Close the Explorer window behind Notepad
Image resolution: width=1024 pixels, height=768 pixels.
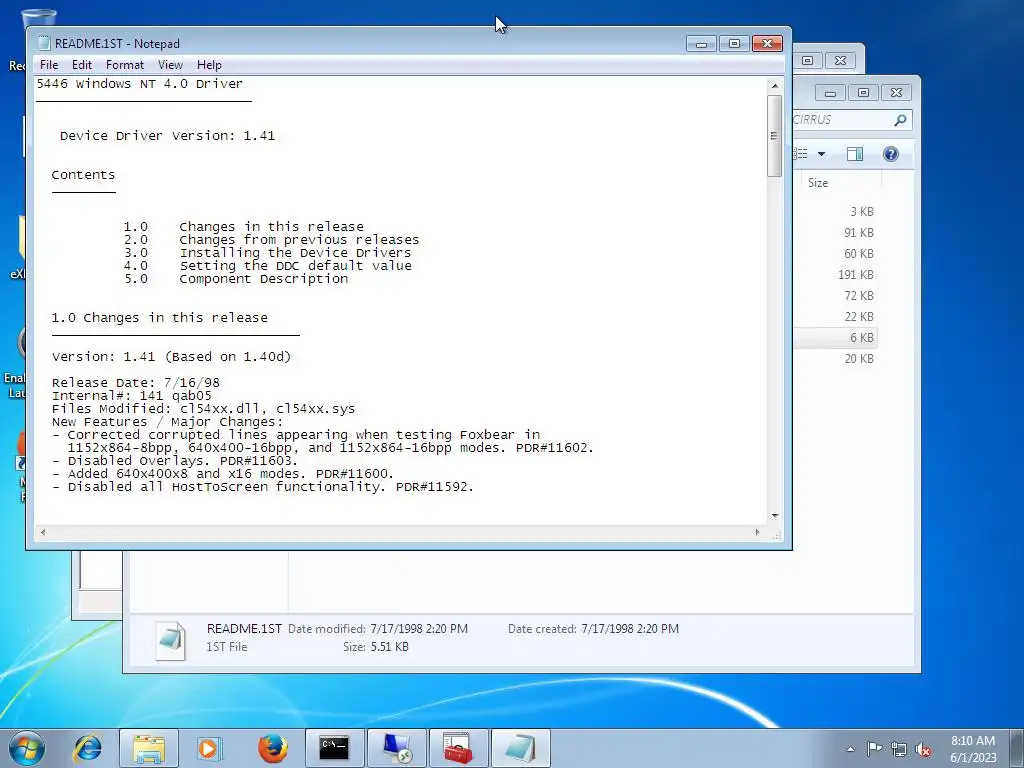point(896,93)
